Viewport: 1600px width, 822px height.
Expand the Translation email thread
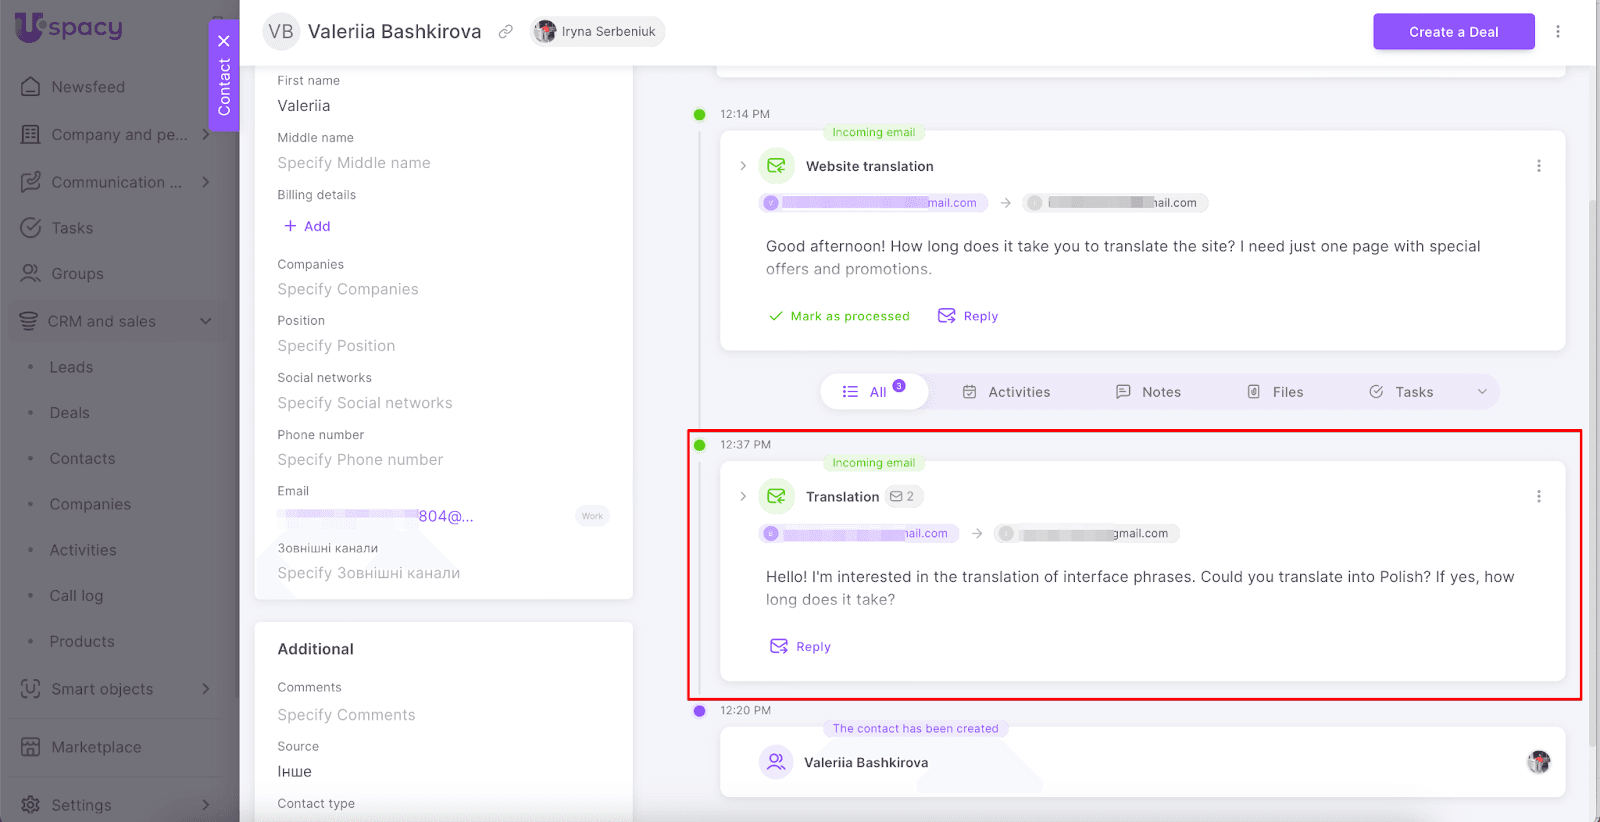[743, 497]
